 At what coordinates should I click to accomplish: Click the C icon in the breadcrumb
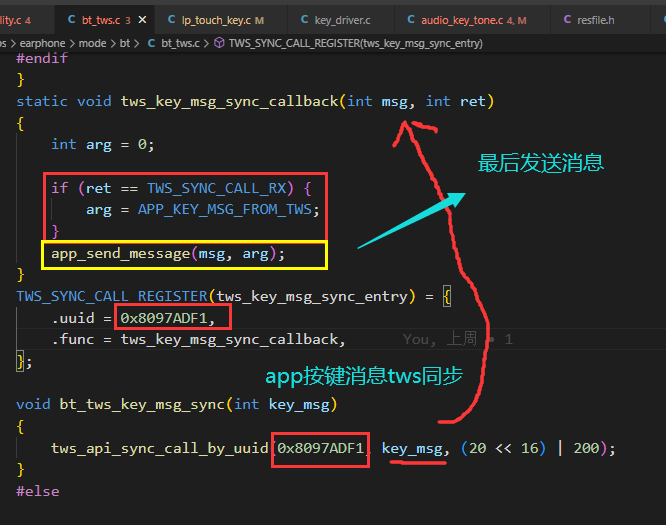coord(151,43)
